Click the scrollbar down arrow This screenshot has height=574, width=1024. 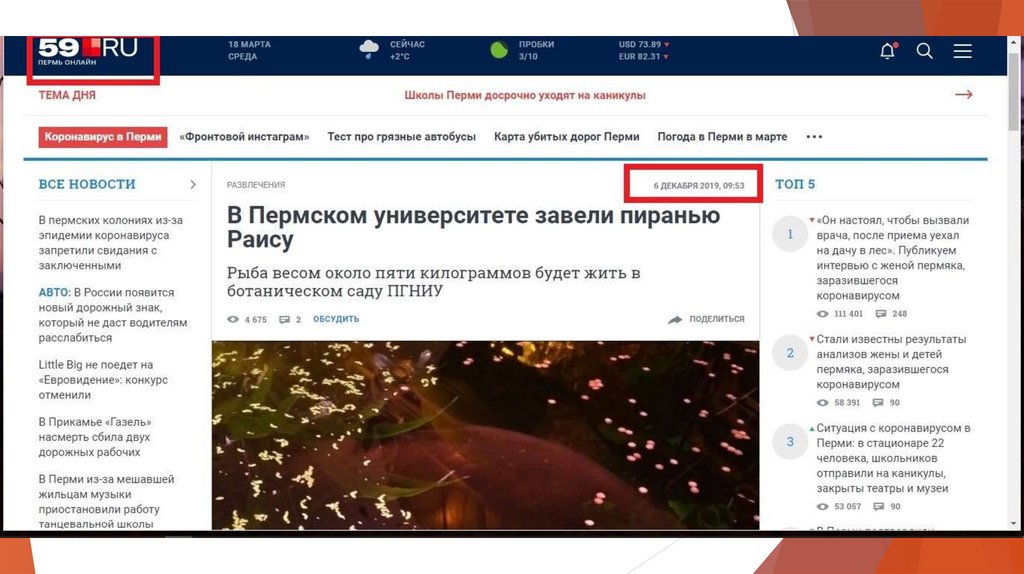click(x=1014, y=524)
